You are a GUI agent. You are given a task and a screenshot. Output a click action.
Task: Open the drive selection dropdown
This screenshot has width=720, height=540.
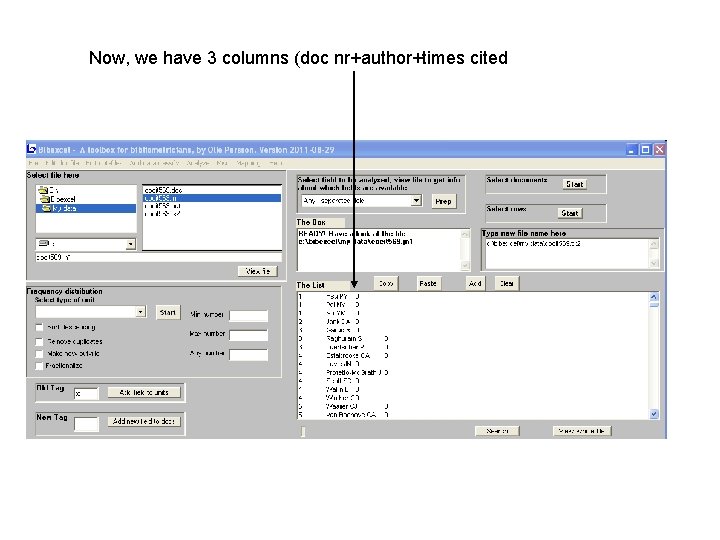click(x=131, y=244)
